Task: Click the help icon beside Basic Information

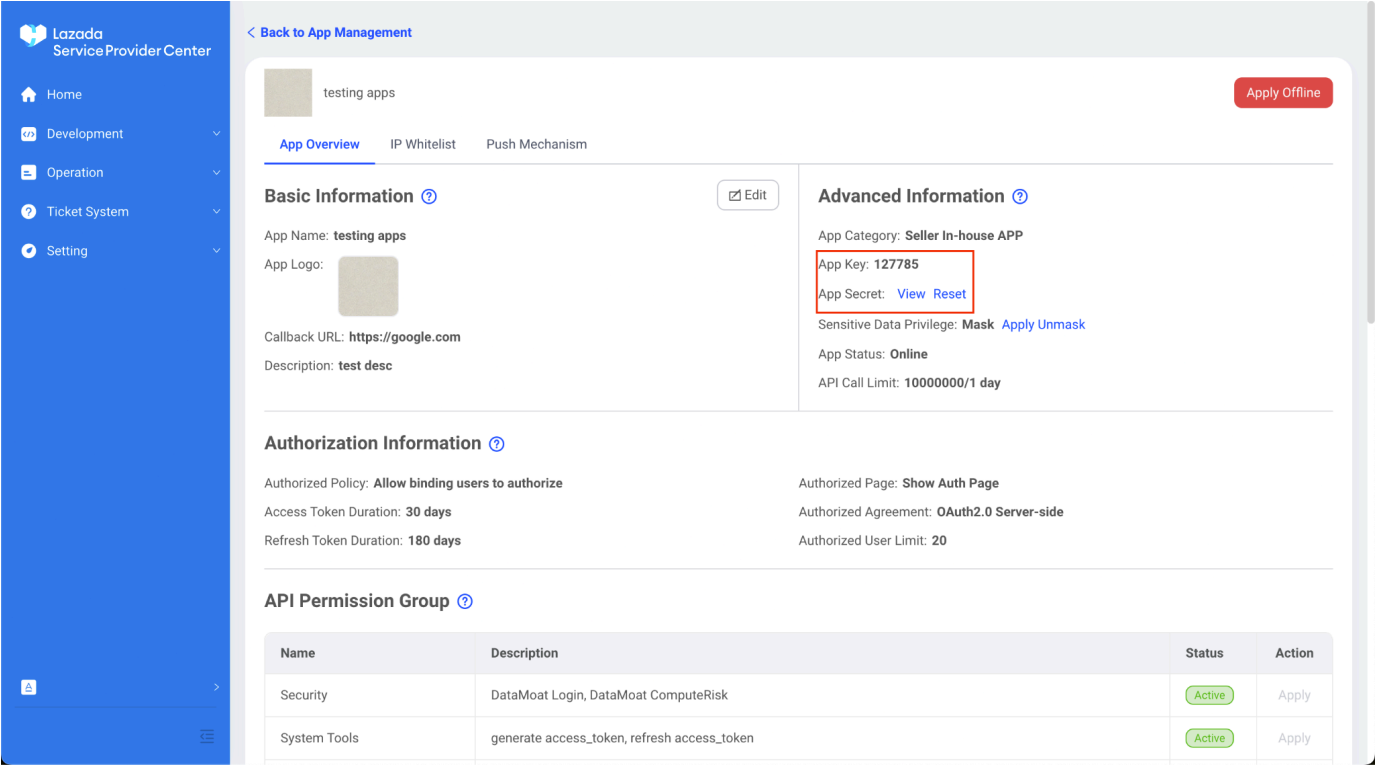Action: pyautogui.click(x=429, y=197)
